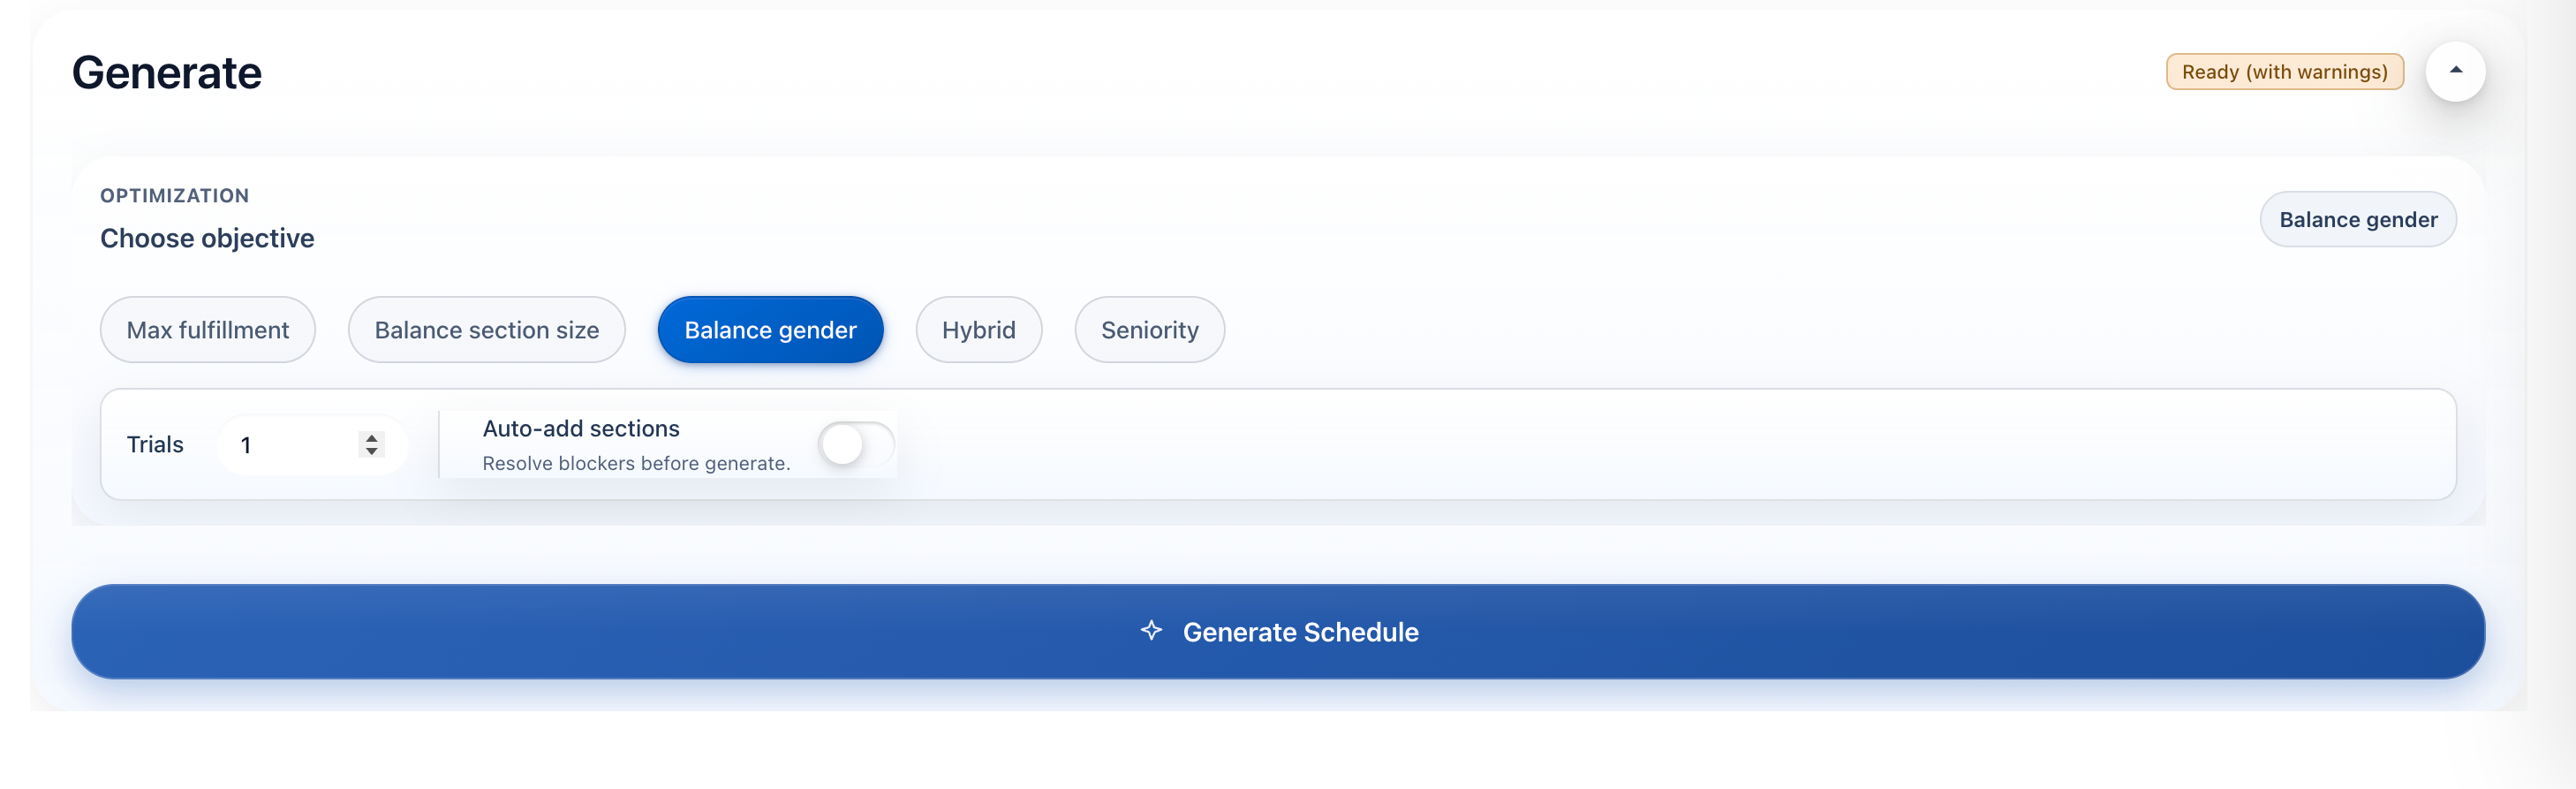
Task: Click the Balance gender chip near Optimization header
Action: [x=2358, y=219]
